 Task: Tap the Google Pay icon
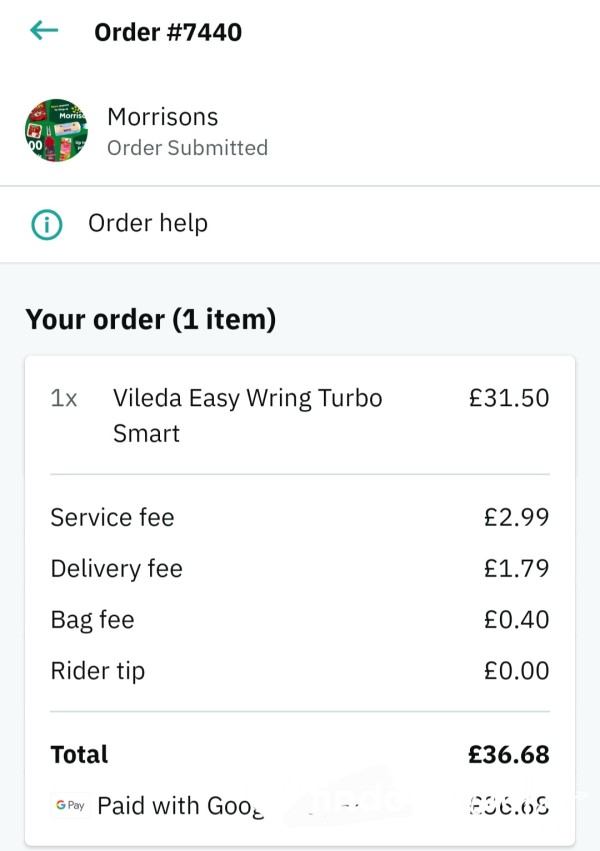coord(70,805)
